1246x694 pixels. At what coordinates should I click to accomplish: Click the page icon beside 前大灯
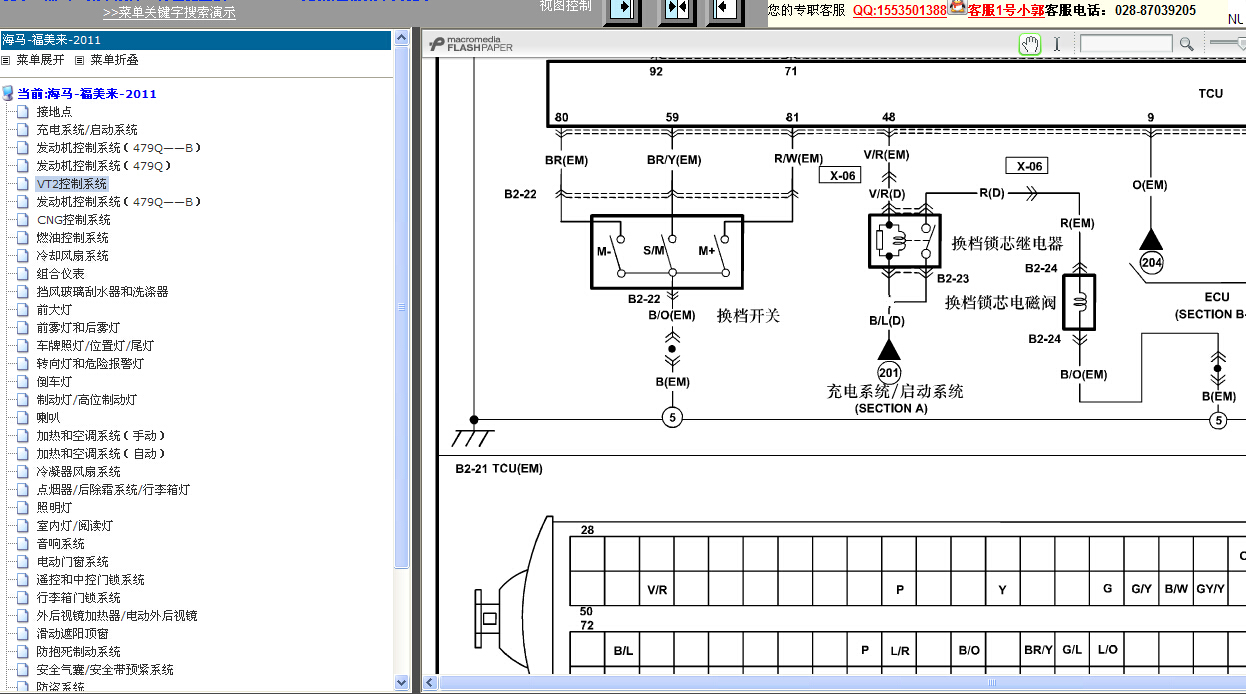click(23, 310)
